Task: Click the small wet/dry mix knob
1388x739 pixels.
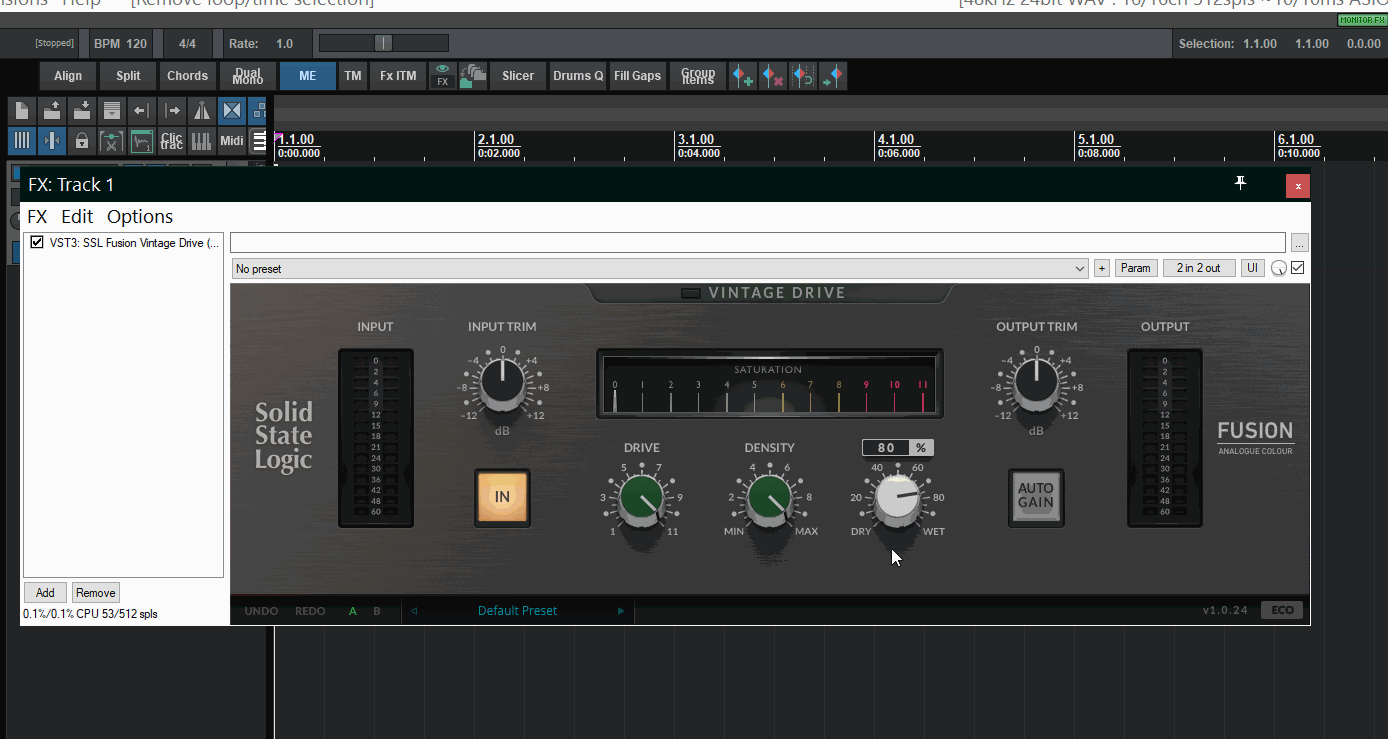Action: pyautogui.click(x=1279, y=268)
